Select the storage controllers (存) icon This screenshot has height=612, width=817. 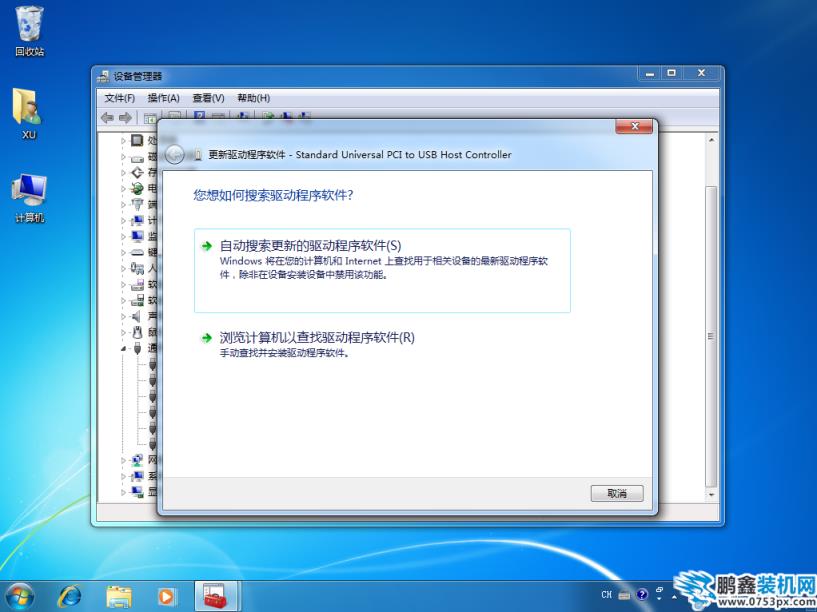coord(137,172)
